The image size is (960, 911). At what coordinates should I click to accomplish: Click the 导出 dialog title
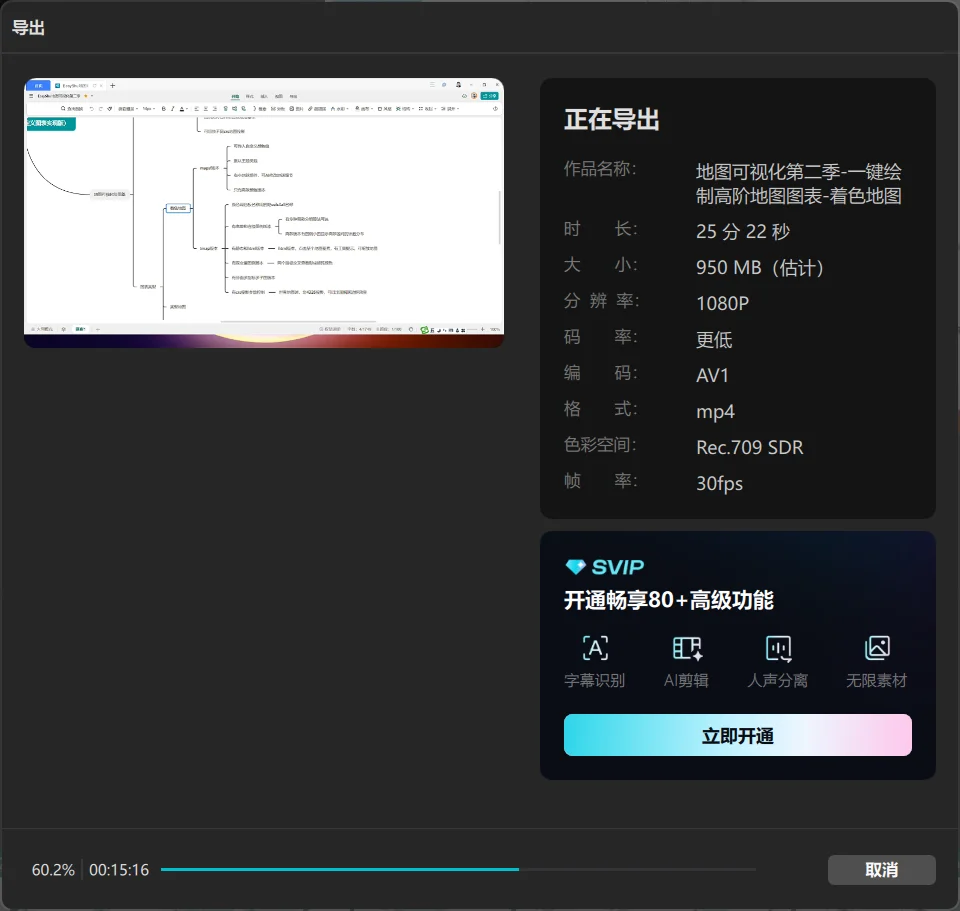click(x=28, y=28)
